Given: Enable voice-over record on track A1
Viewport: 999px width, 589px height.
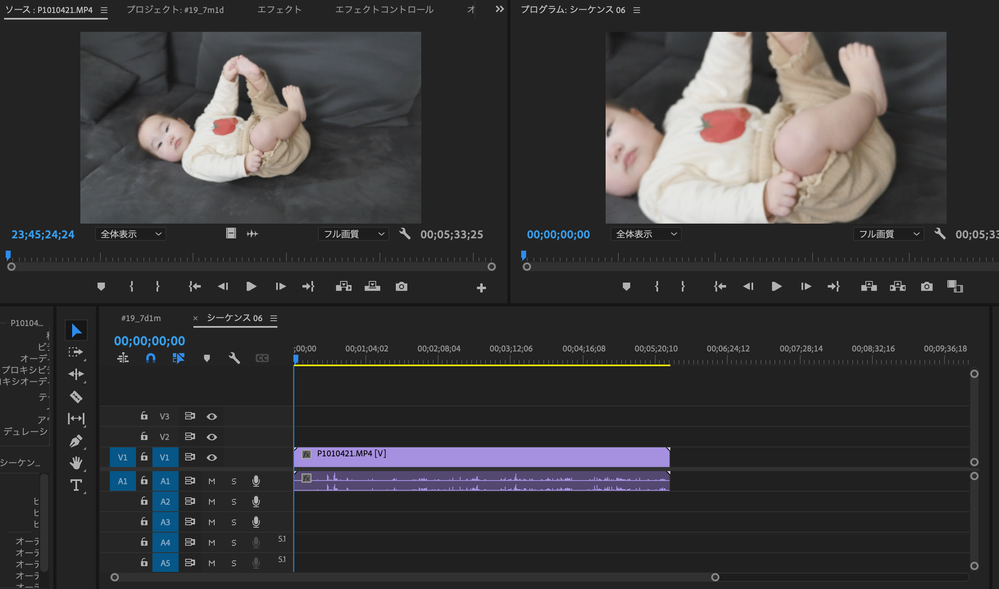Looking at the screenshot, I should point(255,481).
